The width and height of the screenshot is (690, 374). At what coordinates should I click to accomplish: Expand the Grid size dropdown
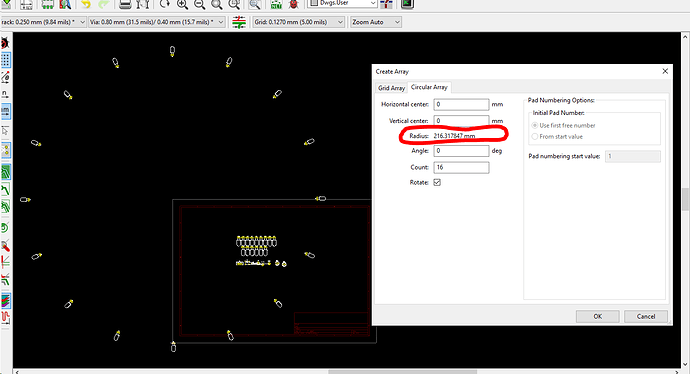point(298,22)
